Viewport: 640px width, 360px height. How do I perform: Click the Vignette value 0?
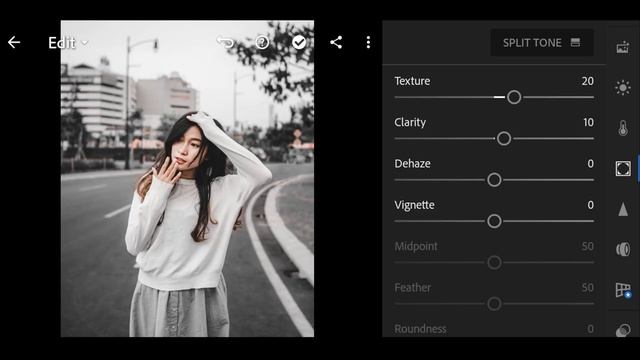point(591,205)
